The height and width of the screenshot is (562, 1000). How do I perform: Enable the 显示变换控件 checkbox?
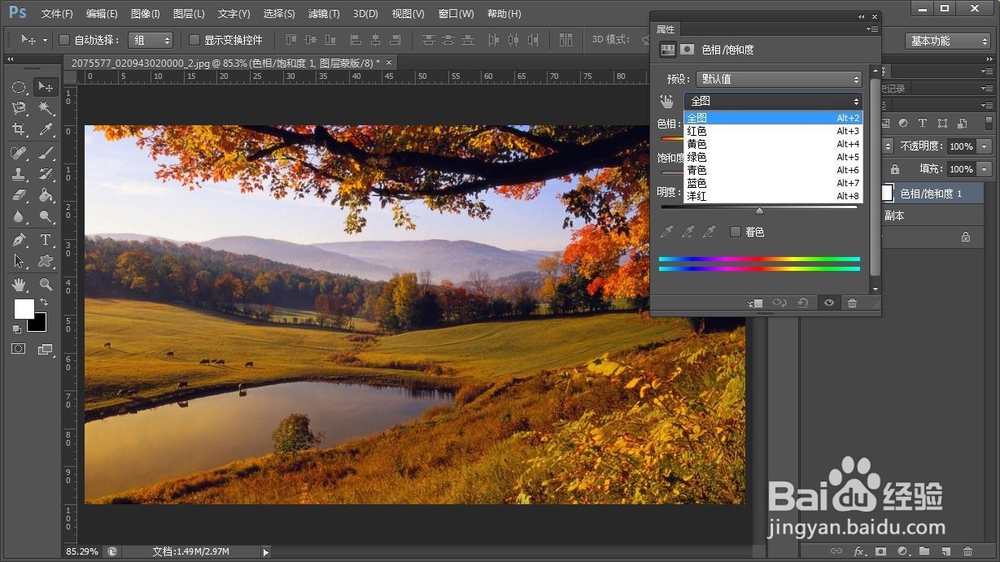click(195, 40)
